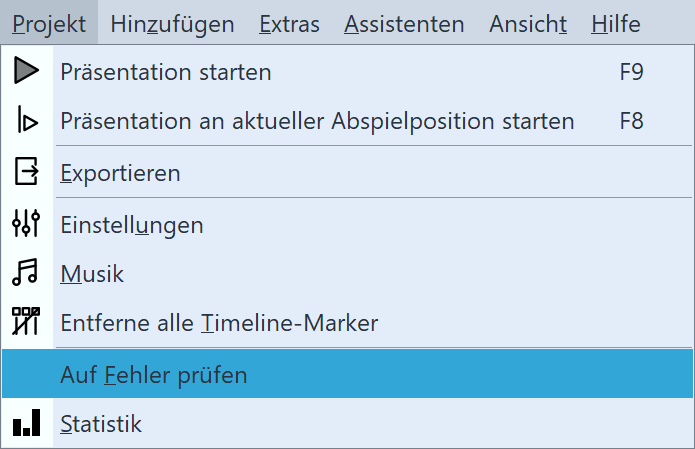This screenshot has width=695, height=449.
Task: Choose the Einstellungen text label
Action: coord(132,224)
